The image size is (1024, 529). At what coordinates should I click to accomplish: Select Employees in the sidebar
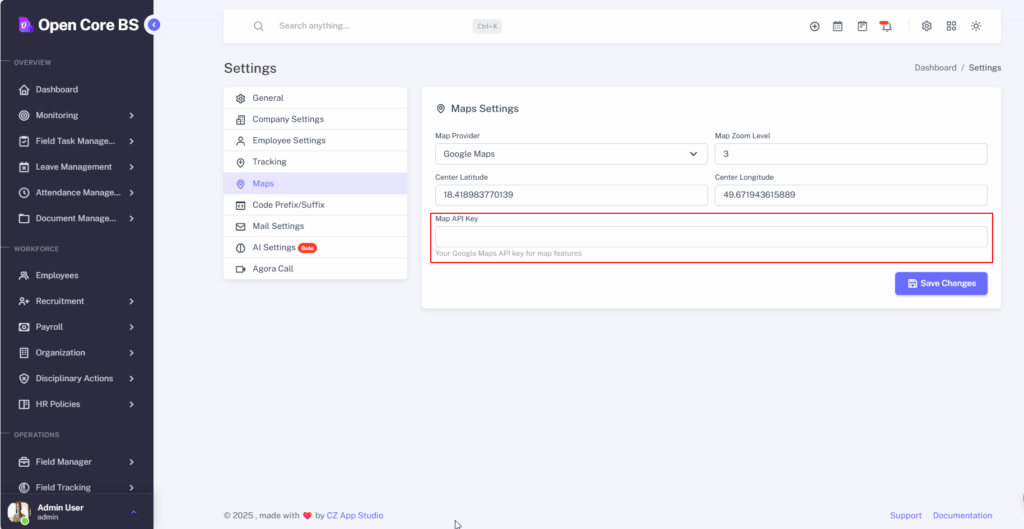[57, 275]
